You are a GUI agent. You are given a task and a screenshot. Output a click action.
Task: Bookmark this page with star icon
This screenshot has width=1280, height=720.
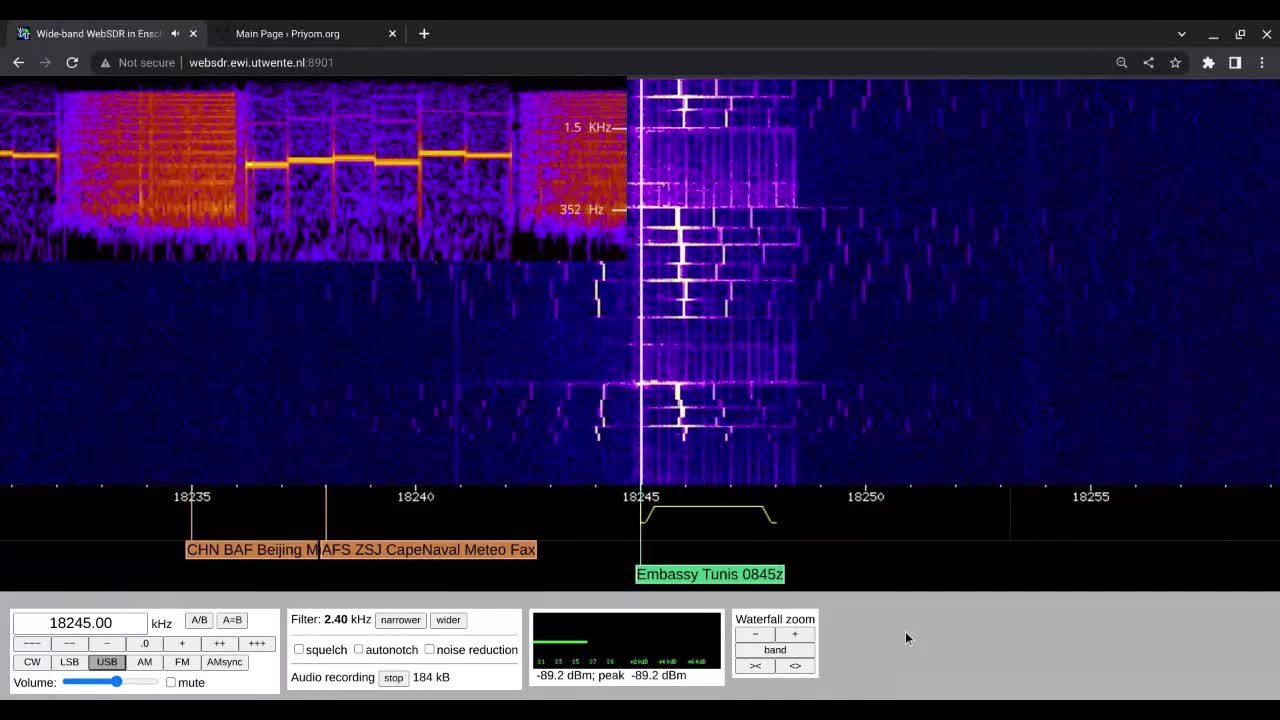click(1175, 62)
